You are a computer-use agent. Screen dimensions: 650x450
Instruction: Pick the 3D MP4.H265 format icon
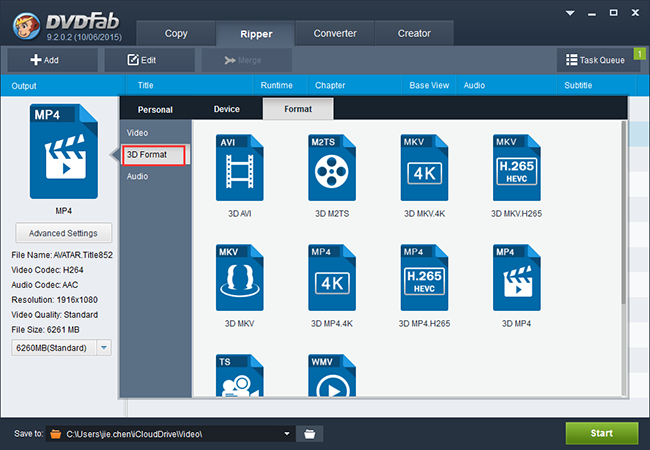(424, 277)
